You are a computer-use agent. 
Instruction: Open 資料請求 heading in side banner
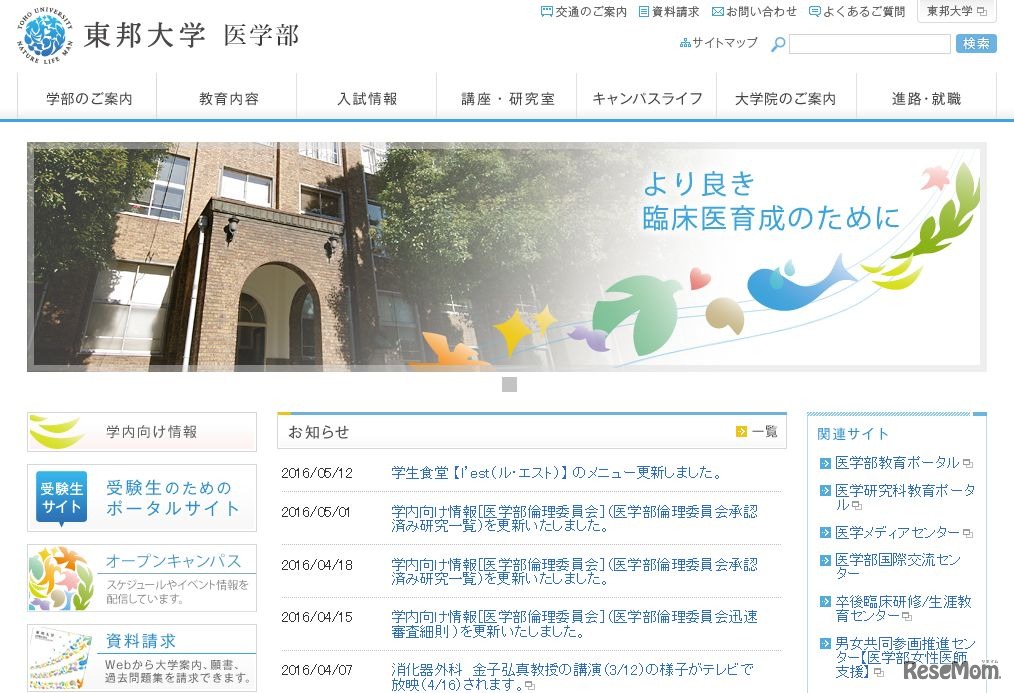point(140,641)
